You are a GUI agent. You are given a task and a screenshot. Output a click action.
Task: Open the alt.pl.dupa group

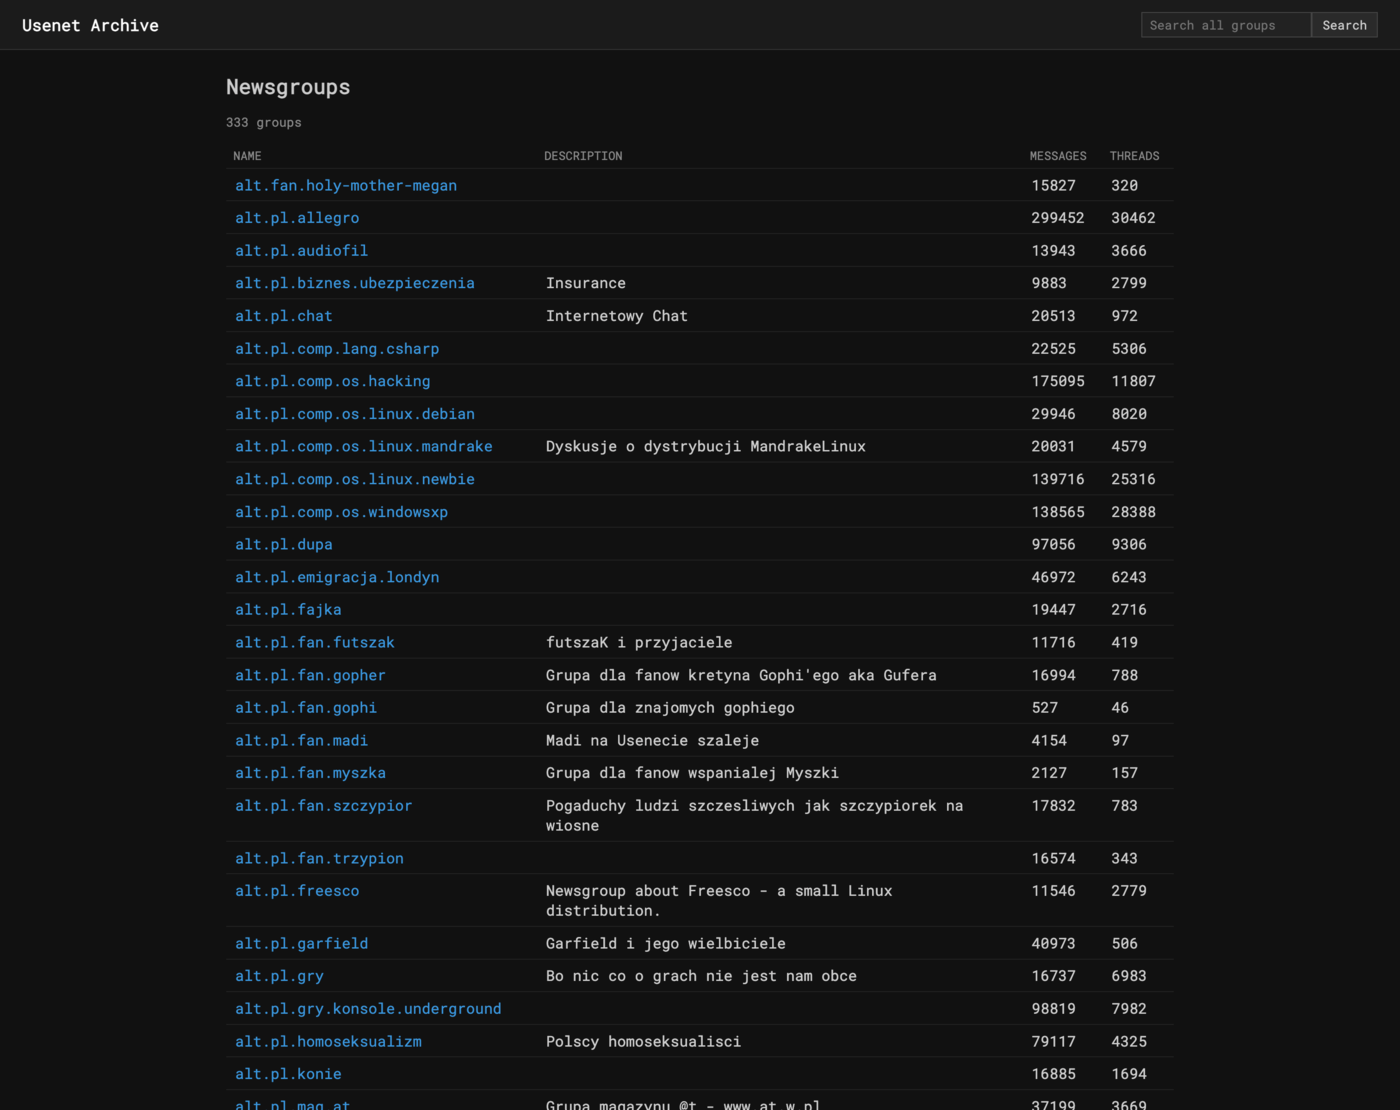(x=284, y=545)
